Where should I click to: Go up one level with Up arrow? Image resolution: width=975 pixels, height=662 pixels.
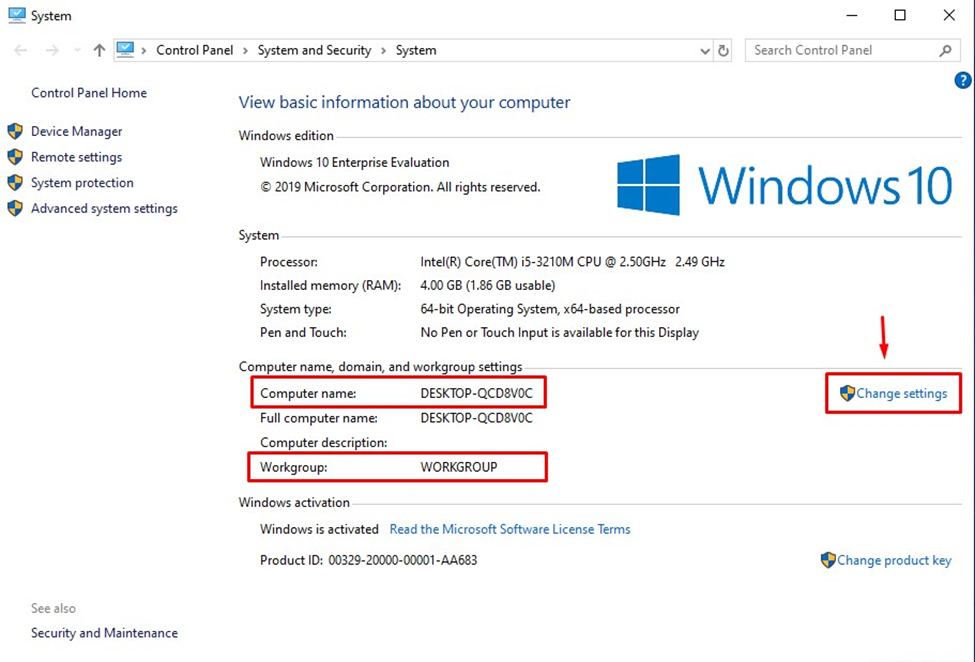pyautogui.click(x=99, y=50)
